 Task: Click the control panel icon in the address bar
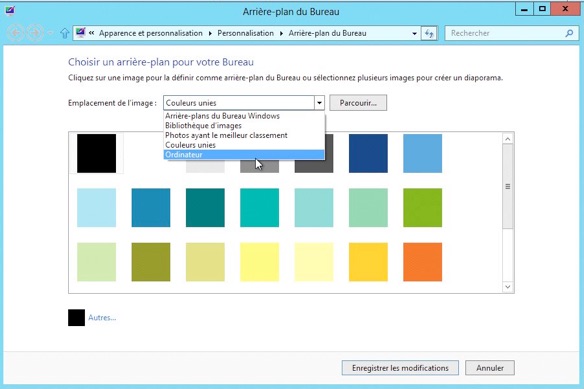(x=80, y=33)
